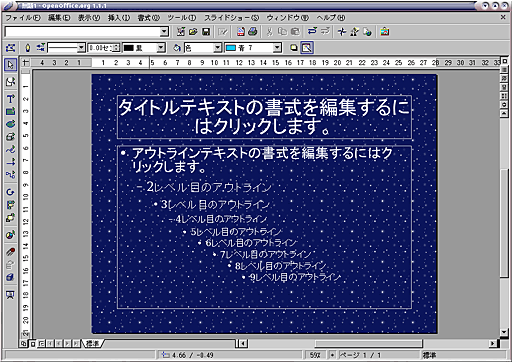Open the Effects tool
Image resolution: width=512 pixels, height=362 pixels.
tap(11, 252)
